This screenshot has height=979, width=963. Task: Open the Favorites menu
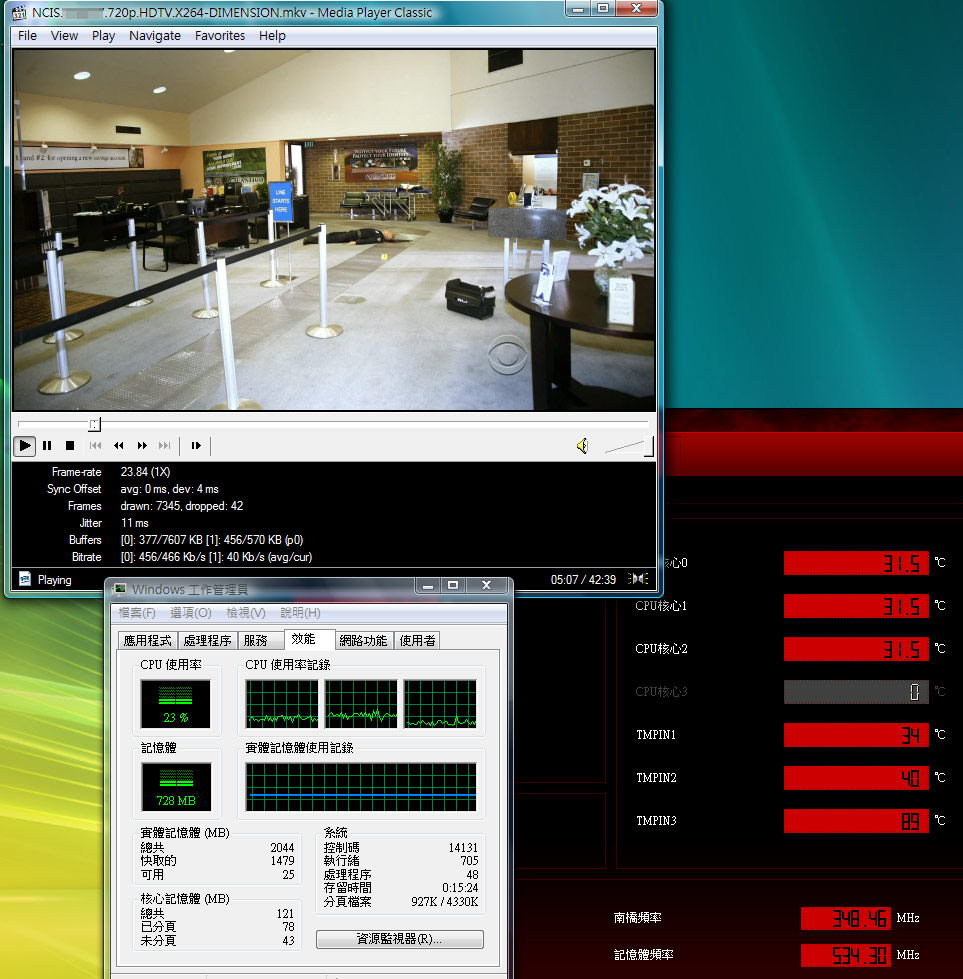click(220, 36)
